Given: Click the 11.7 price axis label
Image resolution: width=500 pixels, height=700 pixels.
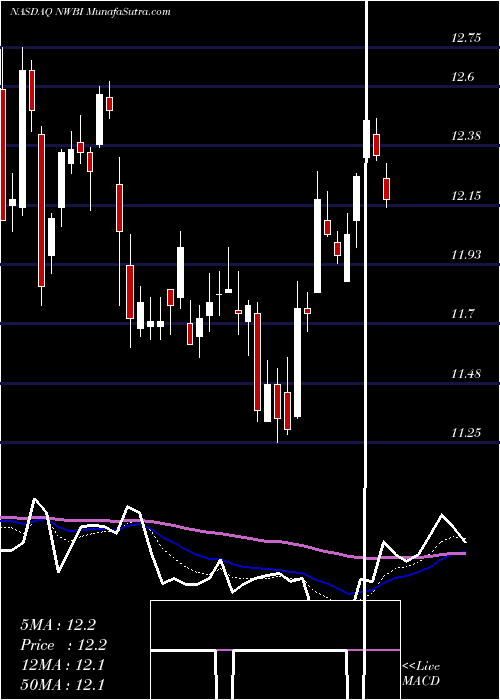Looking at the screenshot, I should [462, 314].
